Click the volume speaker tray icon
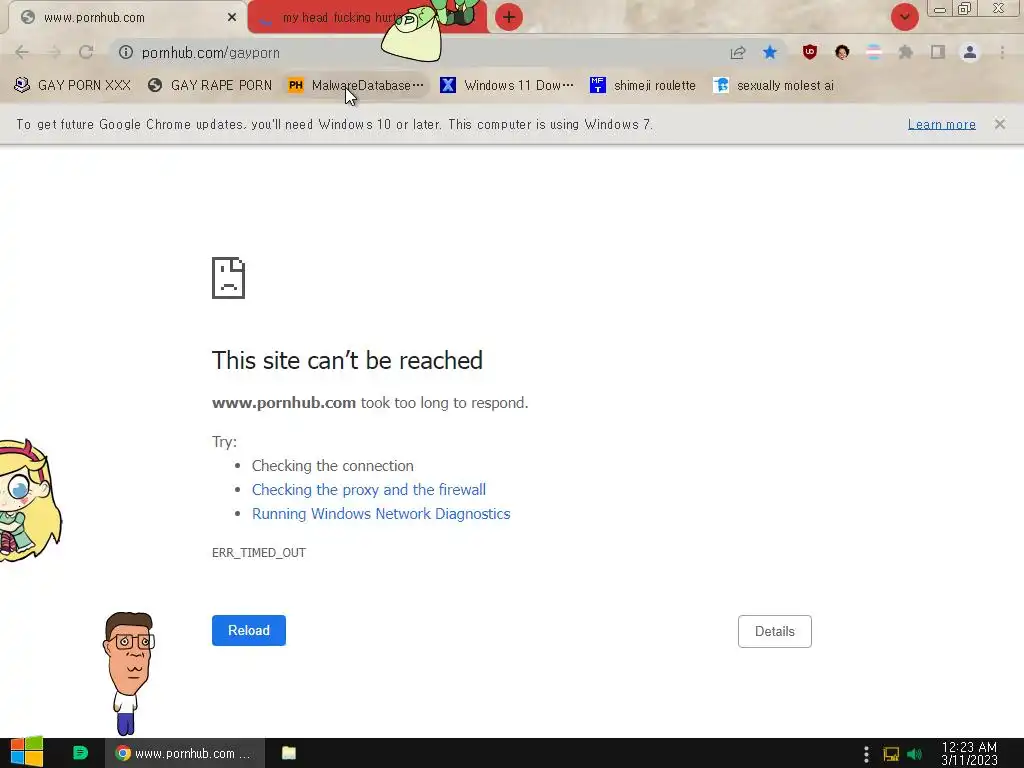The height and width of the screenshot is (768, 1024). coord(915,754)
